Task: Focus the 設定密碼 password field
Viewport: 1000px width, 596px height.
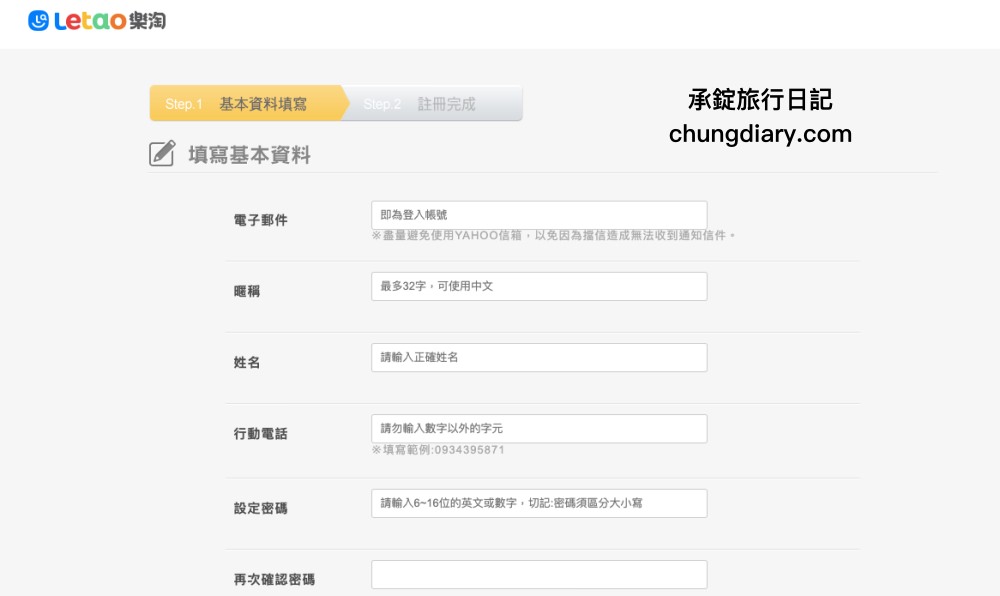Action: tap(539, 503)
